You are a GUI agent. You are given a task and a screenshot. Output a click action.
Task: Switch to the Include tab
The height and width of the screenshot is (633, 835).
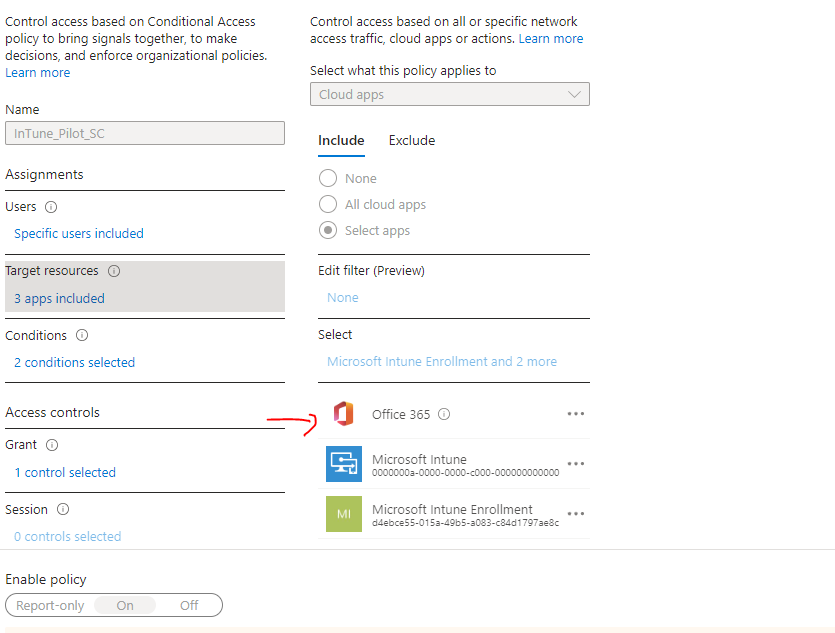point(341,141)
